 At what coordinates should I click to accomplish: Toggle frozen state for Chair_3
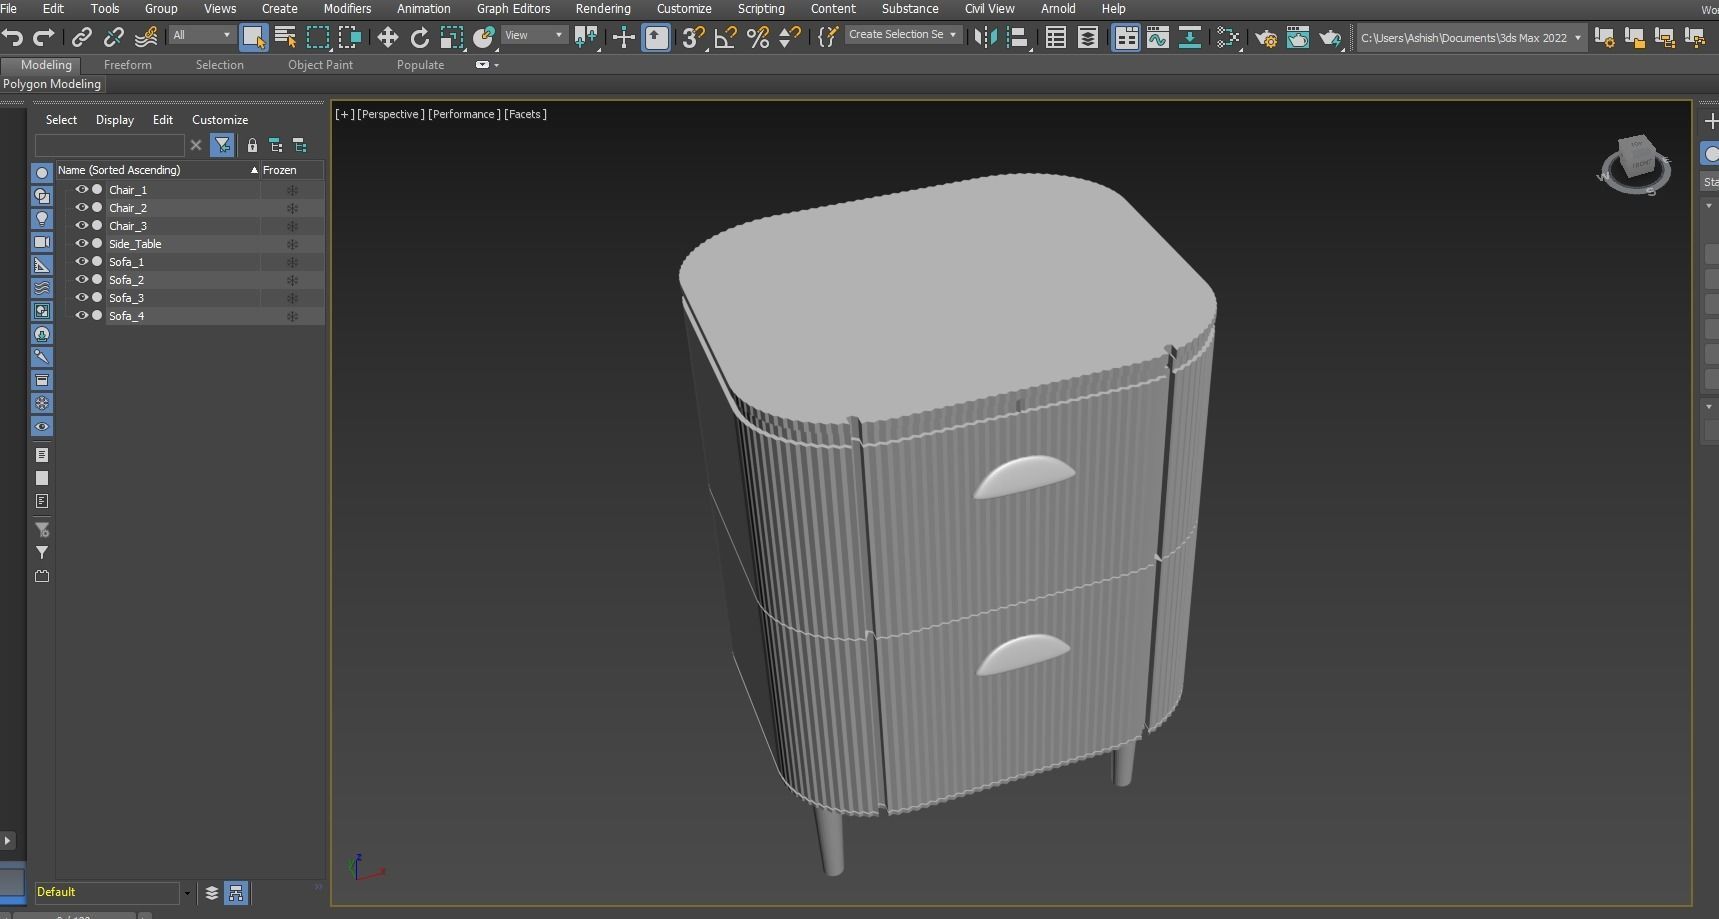click(292, 225)
